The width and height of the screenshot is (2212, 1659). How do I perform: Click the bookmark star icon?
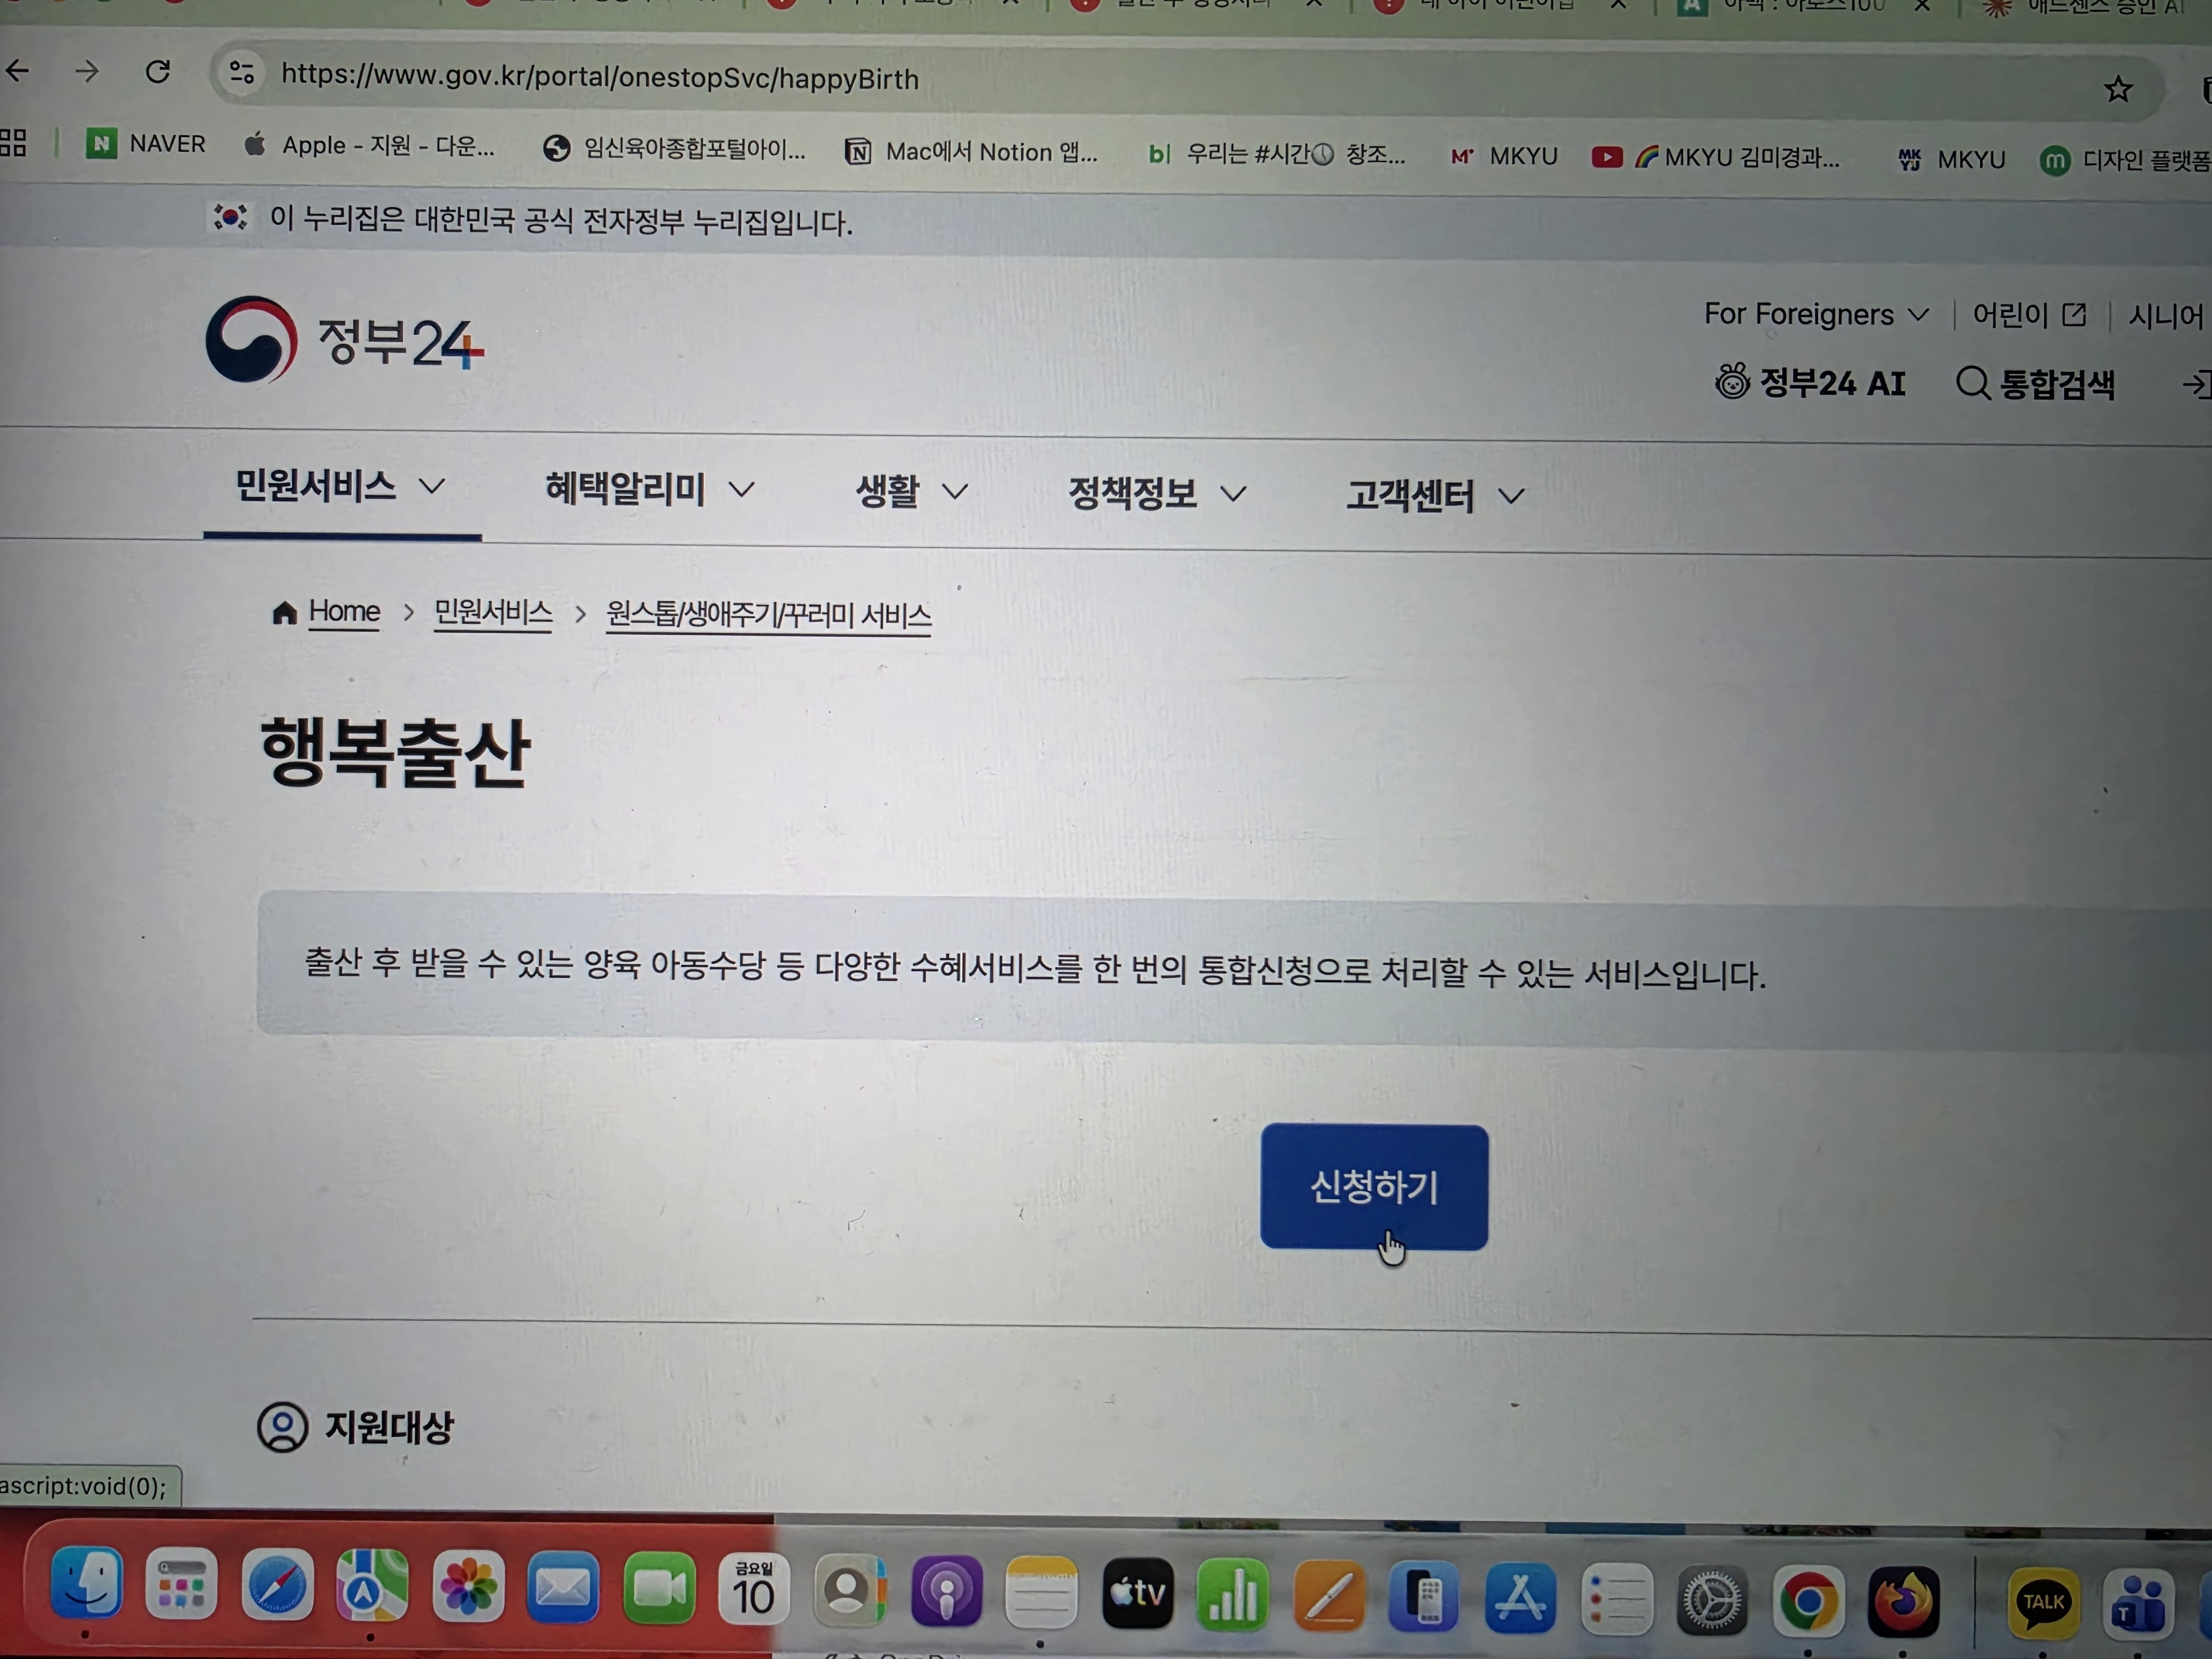click(2117, 90)
